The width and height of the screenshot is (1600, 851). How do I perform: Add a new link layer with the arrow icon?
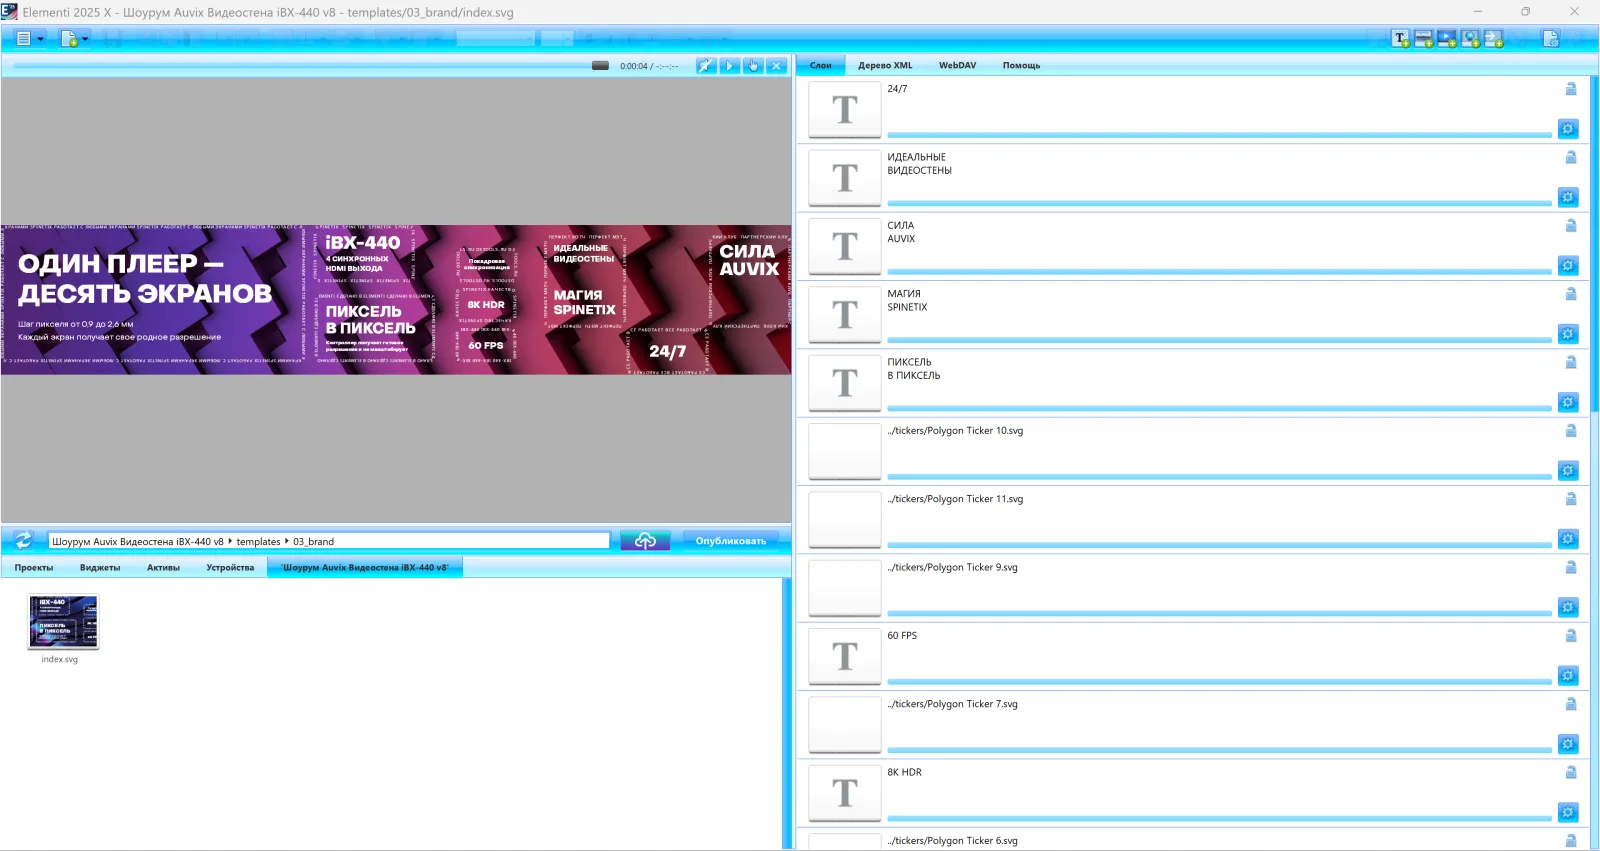(1493, 39)
